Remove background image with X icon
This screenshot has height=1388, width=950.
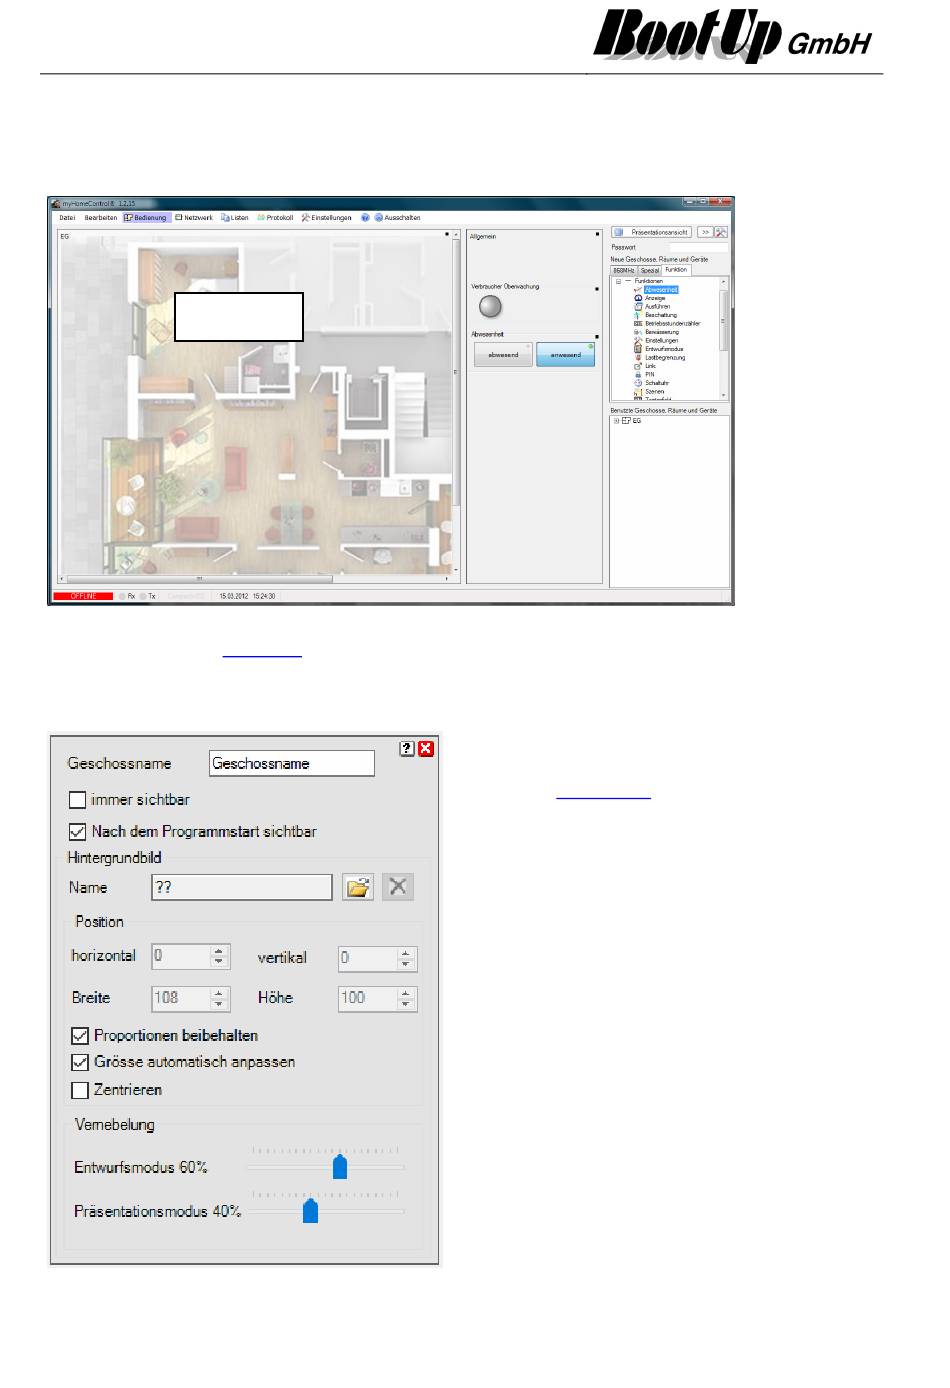click(x=398, y=887)
